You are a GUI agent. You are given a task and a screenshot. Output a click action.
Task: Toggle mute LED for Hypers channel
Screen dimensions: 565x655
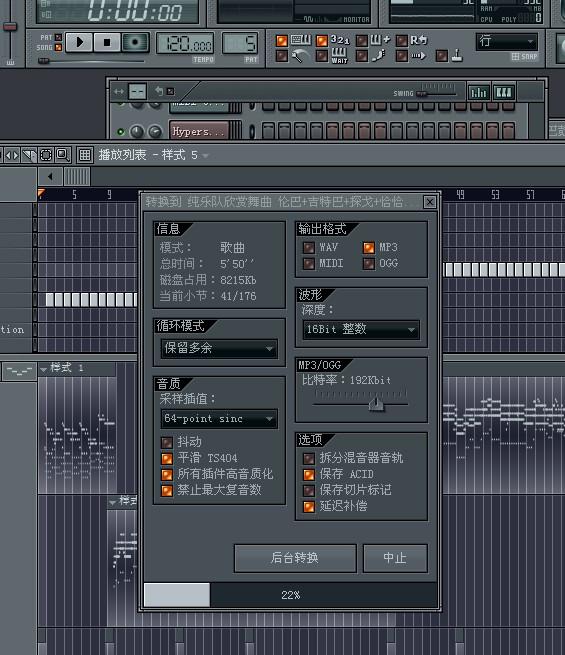[121, 132]
